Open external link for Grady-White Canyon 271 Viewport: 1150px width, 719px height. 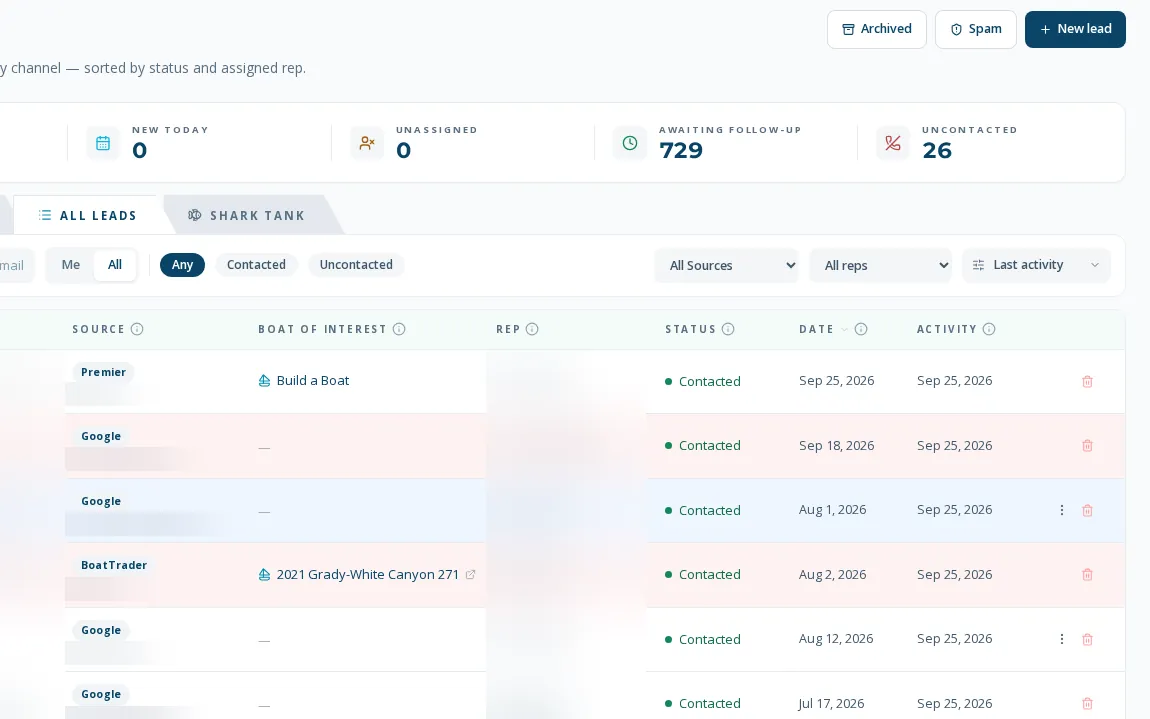point(471,574)
